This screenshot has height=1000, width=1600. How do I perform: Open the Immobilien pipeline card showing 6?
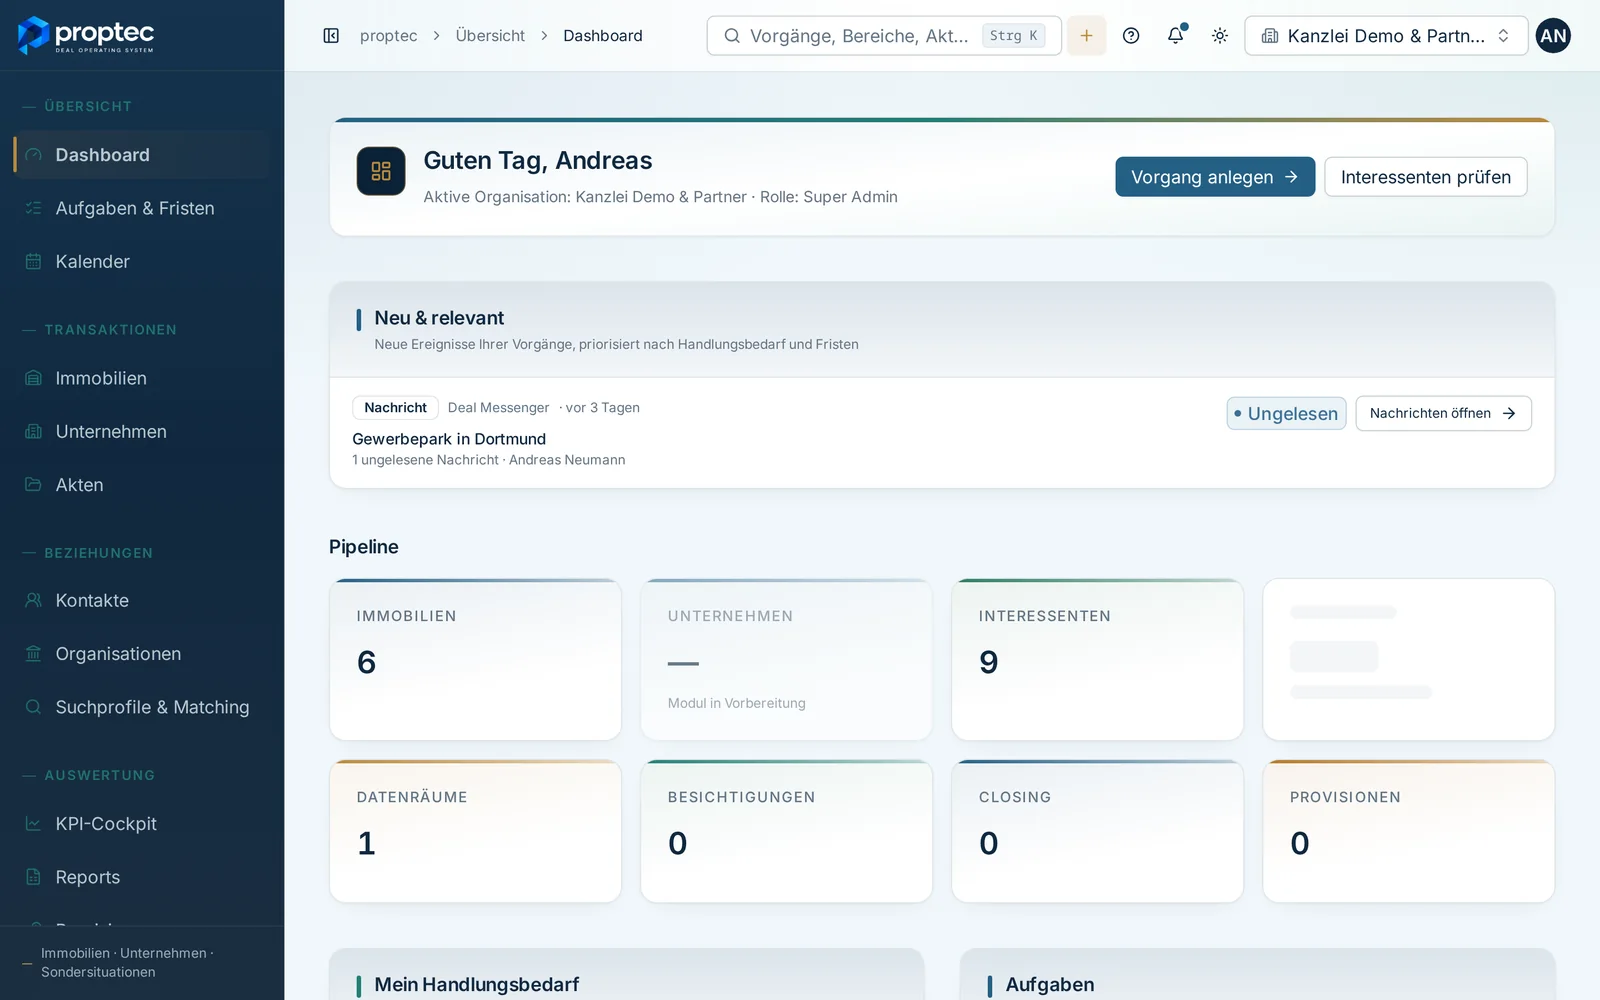(x=475, y=659)
